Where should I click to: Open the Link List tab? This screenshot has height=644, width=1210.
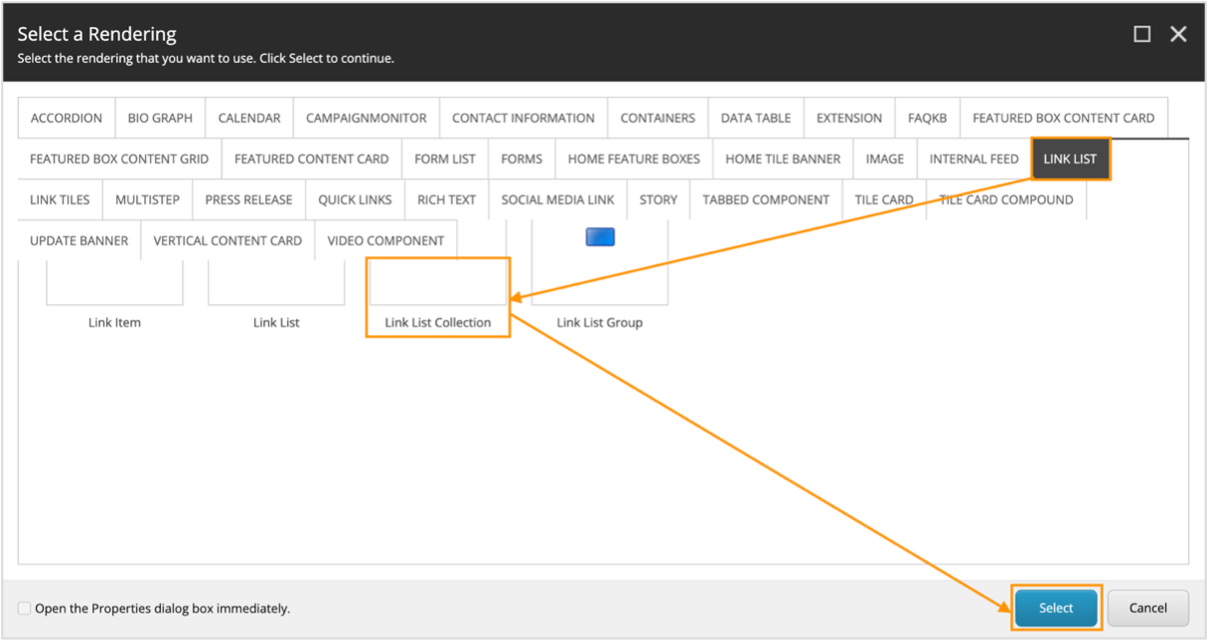(x=1070, y=159)
